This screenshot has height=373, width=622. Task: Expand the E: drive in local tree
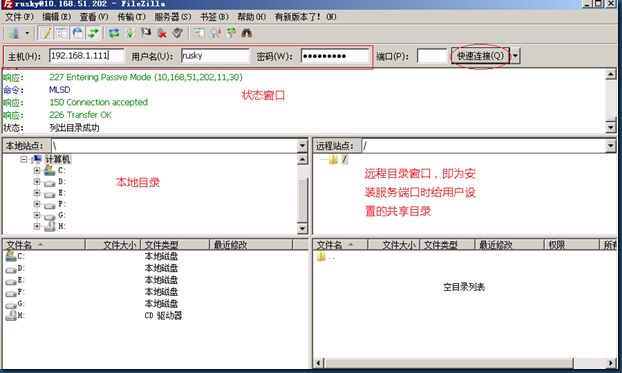click(37, 193)
